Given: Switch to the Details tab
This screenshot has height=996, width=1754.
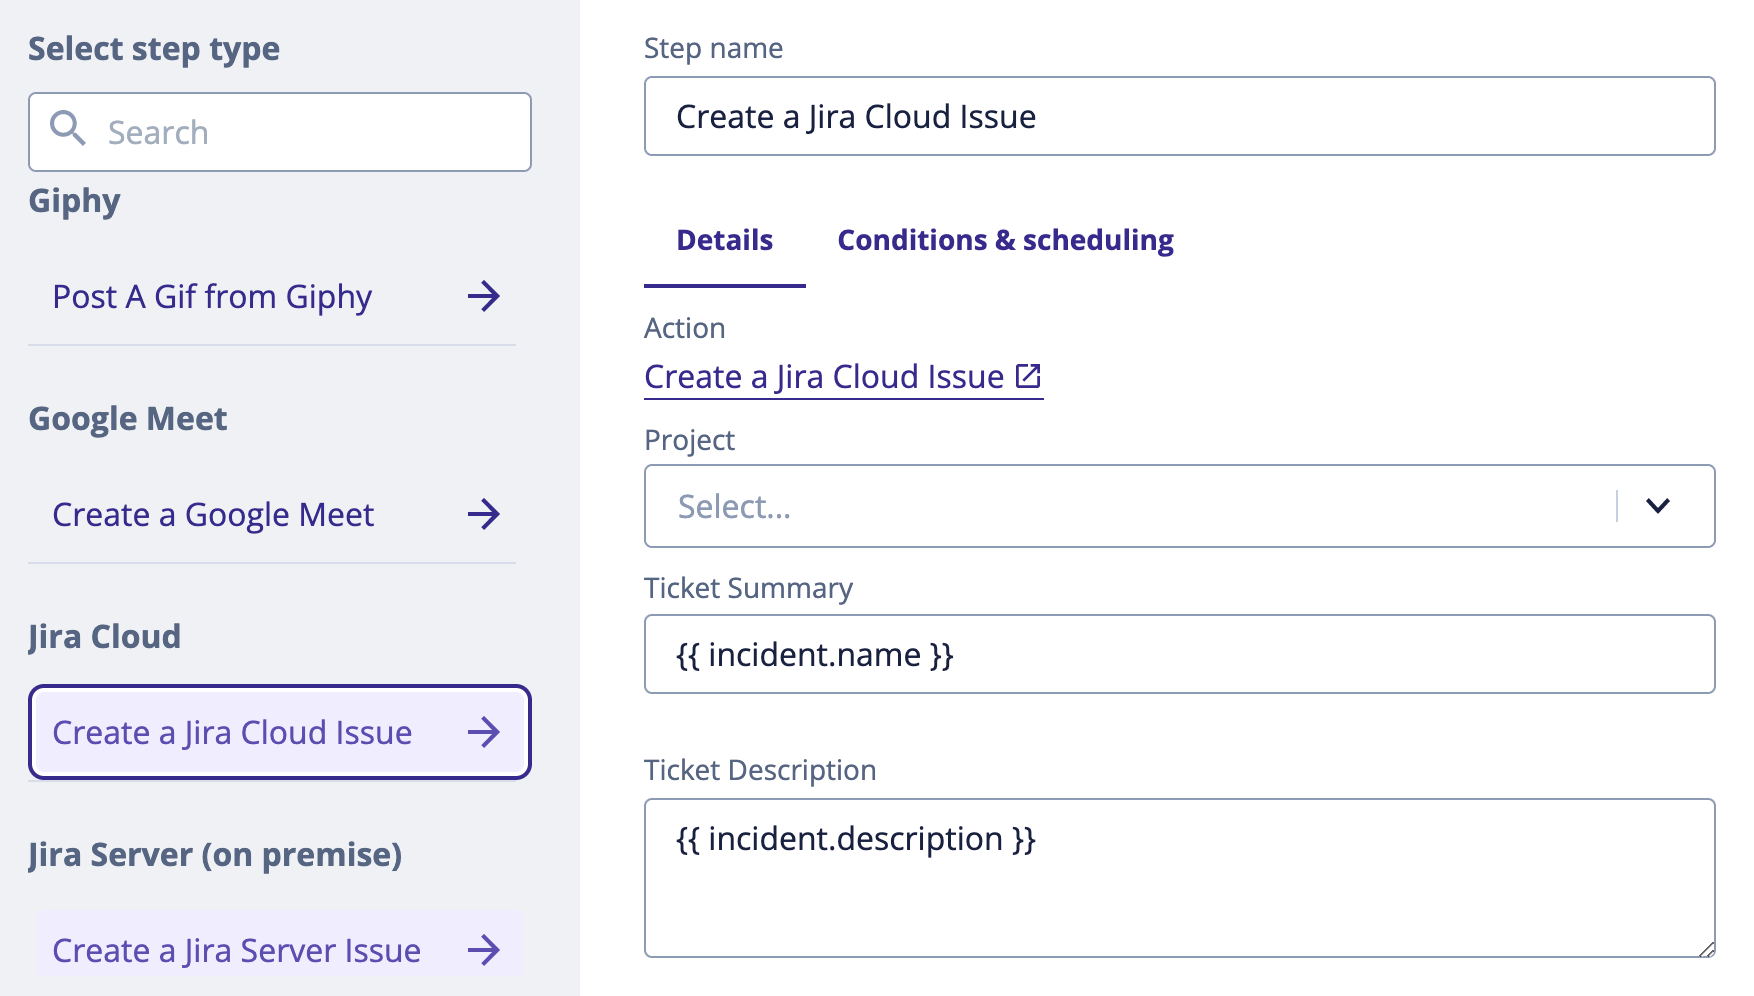Looking at the screenshot, I should pos(724,240).
